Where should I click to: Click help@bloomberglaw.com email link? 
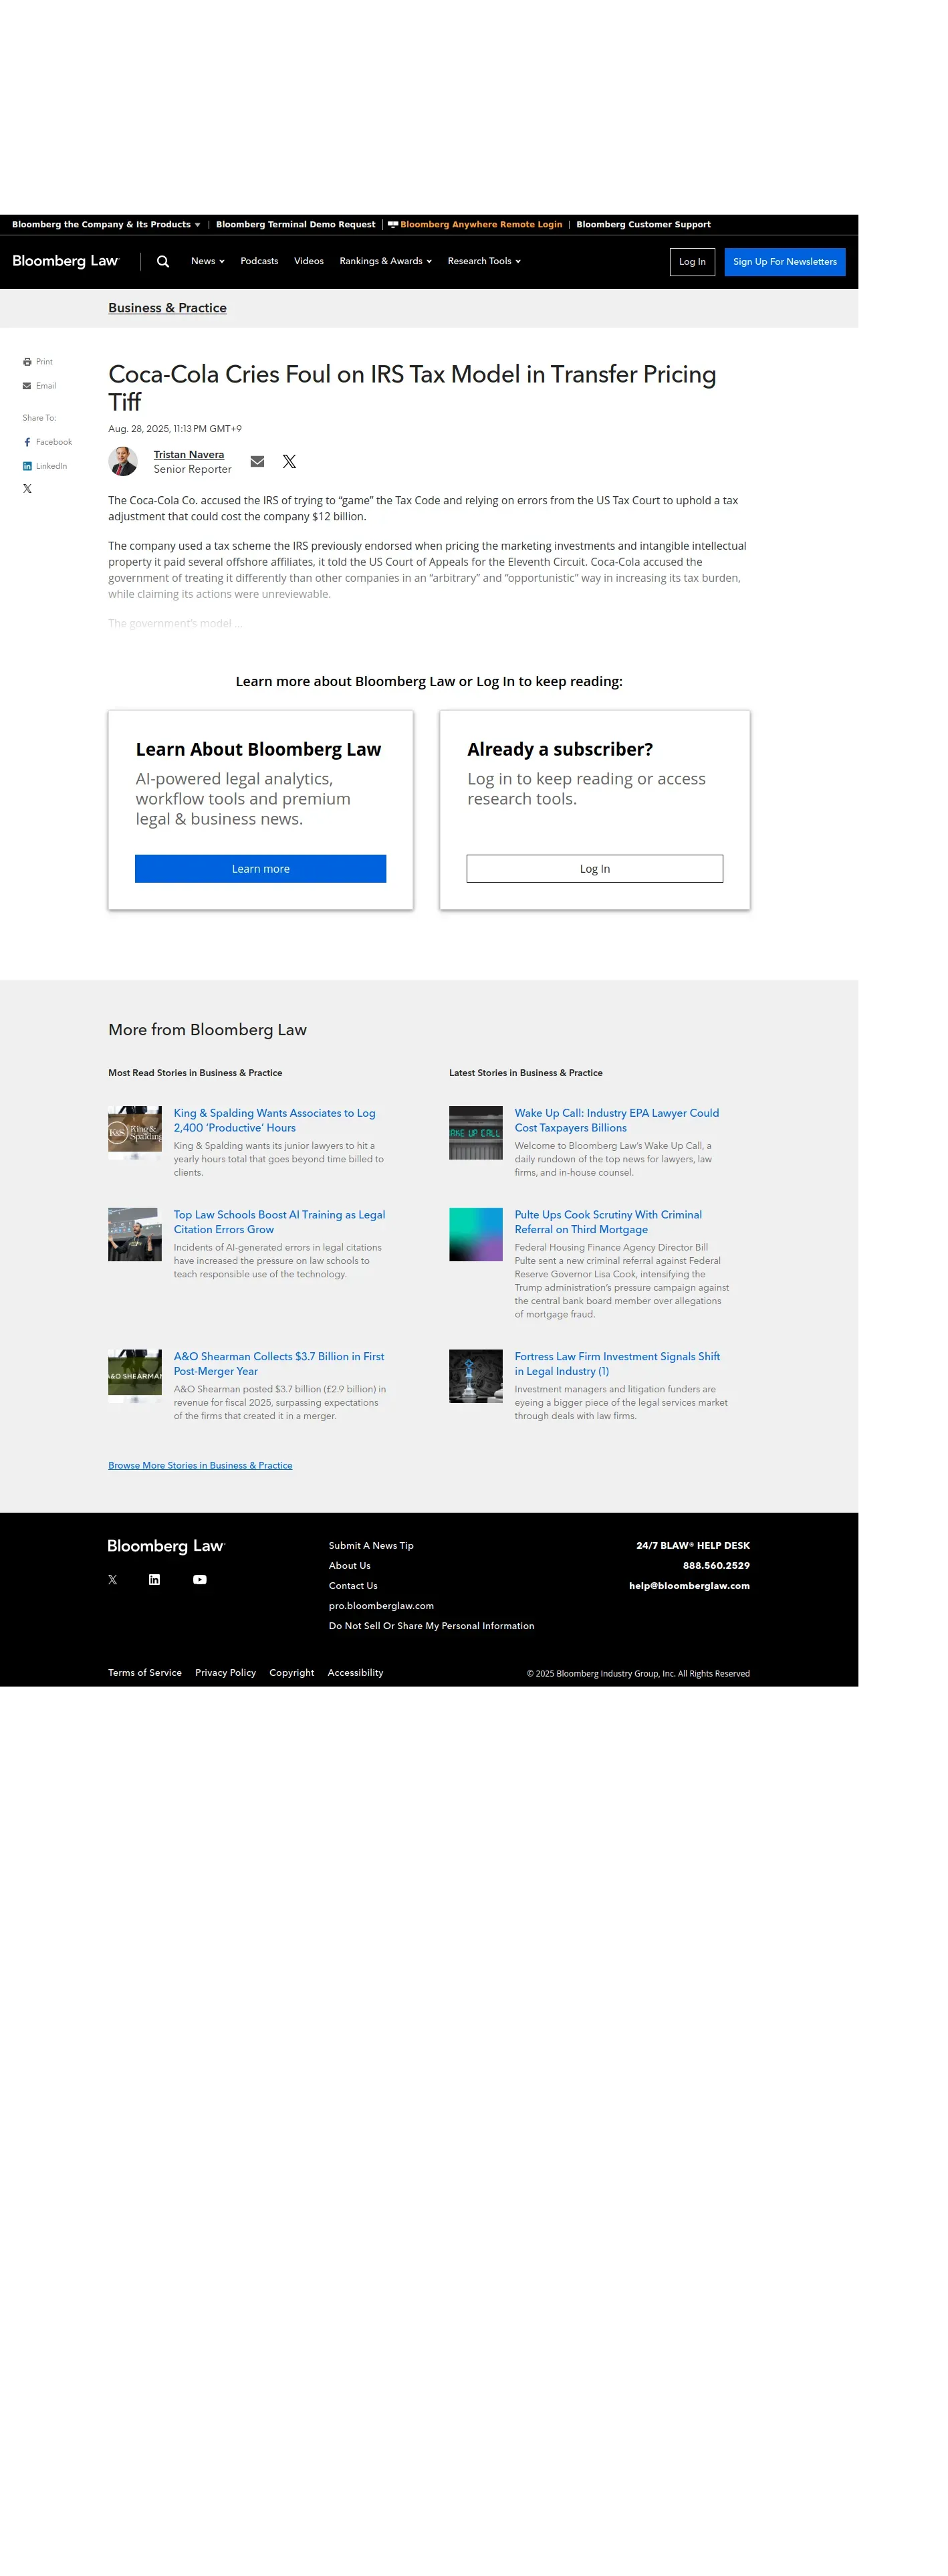tap(689, 1586)
